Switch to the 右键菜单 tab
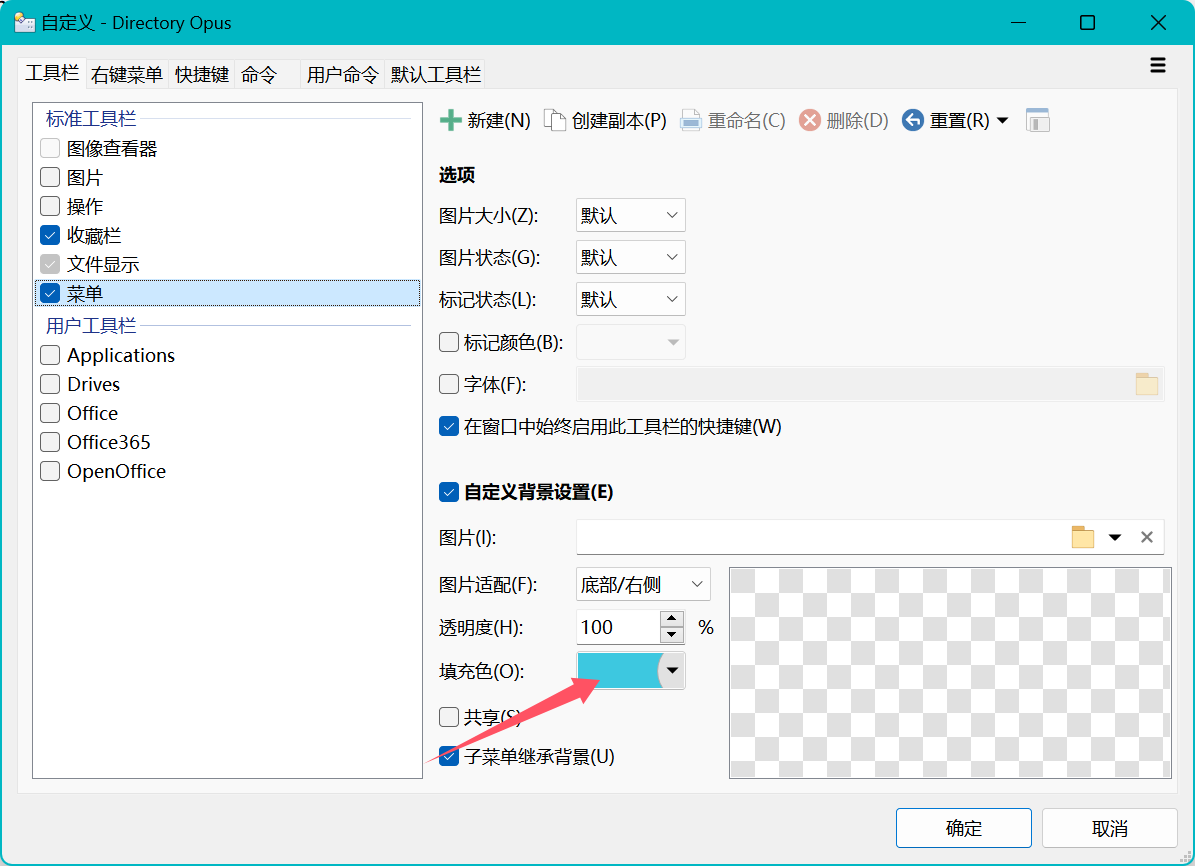The height and width of the screenshot is (866, 1195). (127, 75)
